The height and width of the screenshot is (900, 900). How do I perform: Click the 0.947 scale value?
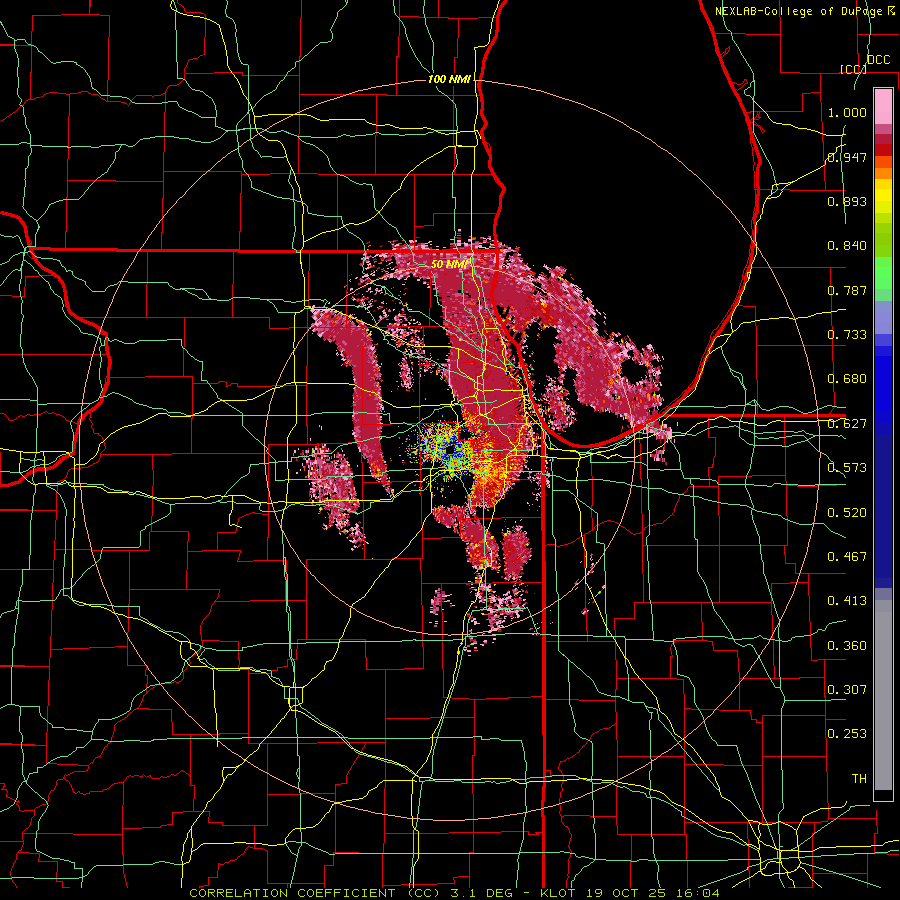tap(847, 157)
